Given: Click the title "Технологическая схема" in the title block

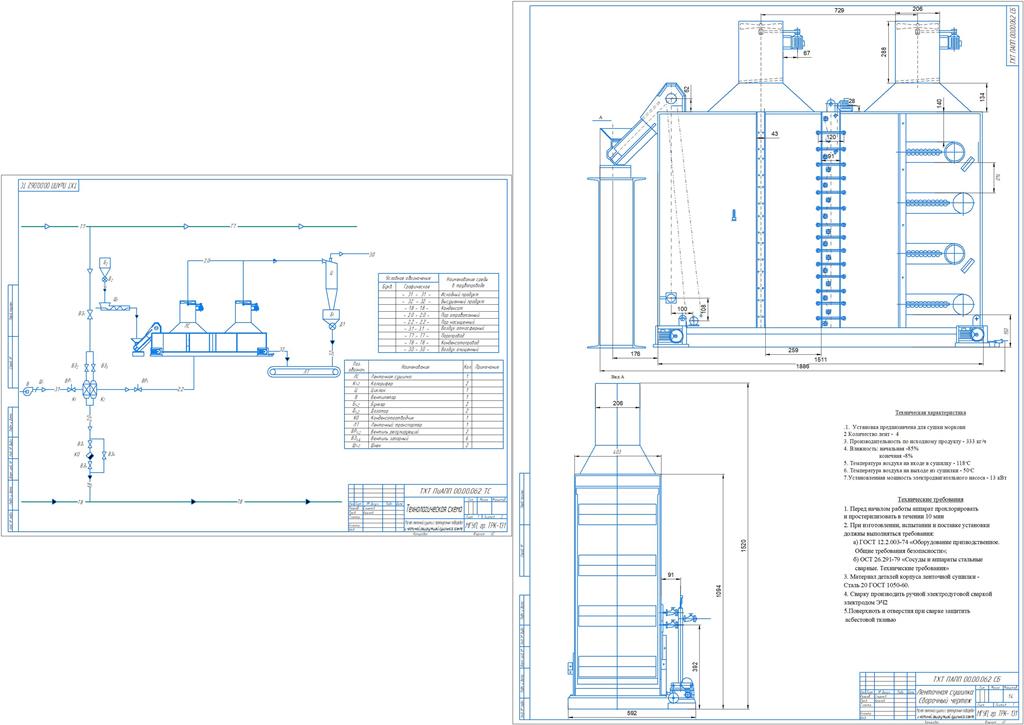Looking at the screenshot, I should pyautogui.click(x=434, y=508).
